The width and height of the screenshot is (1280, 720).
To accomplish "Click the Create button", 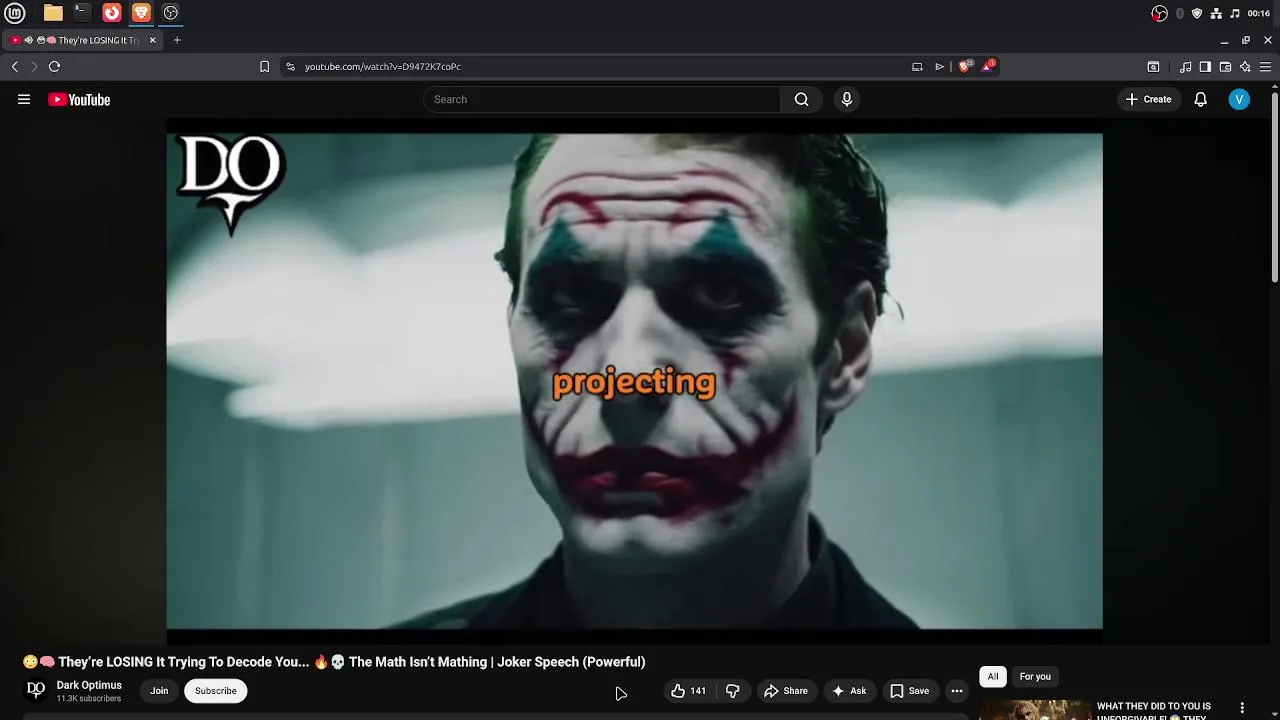I will point(1148,99).
